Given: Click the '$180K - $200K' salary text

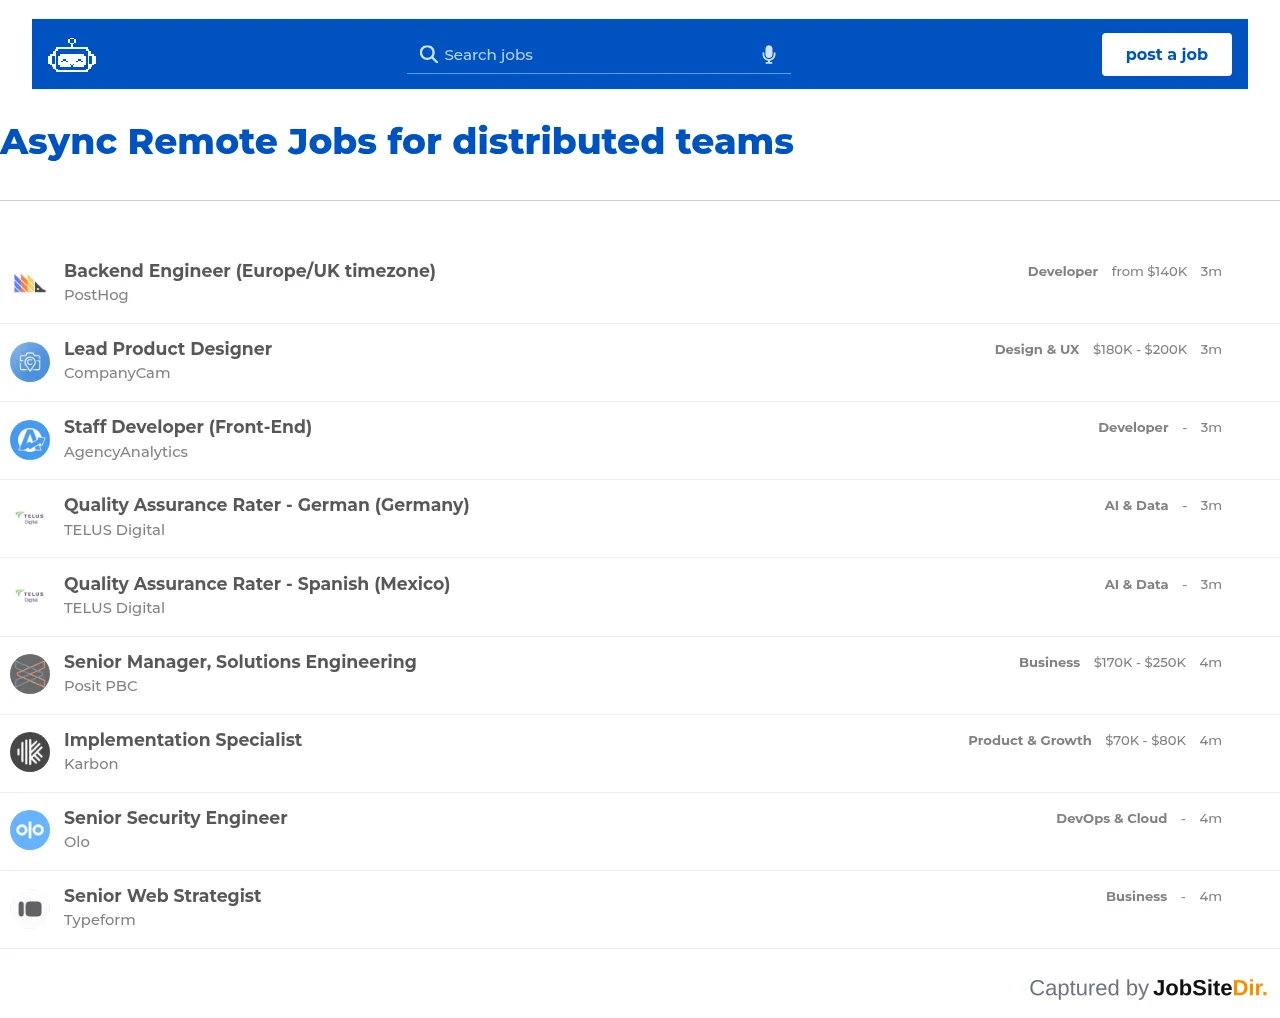Looking at the screenshot, I should pos(1140,349).
